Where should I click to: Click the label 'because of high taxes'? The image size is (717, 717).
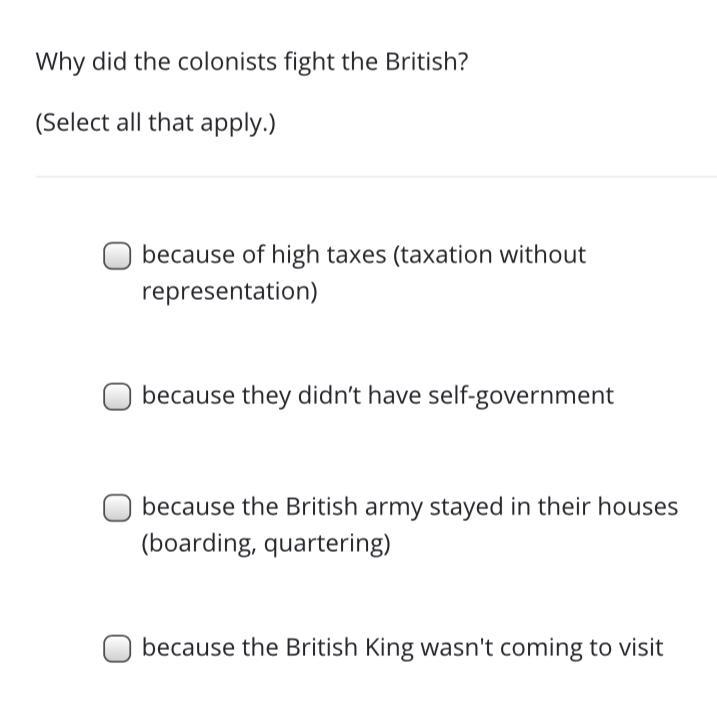pyautogui.click(x=264, y=255)
